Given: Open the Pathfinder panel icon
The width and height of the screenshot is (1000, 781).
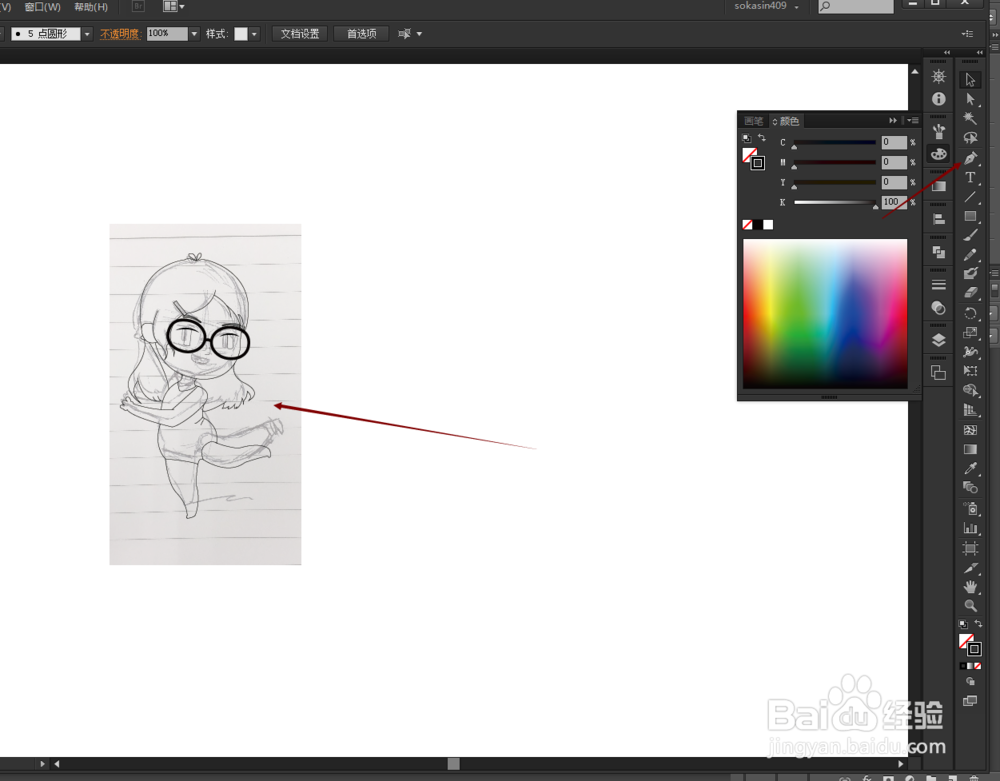Looking at the screenshot, I should tap(938, 252).
